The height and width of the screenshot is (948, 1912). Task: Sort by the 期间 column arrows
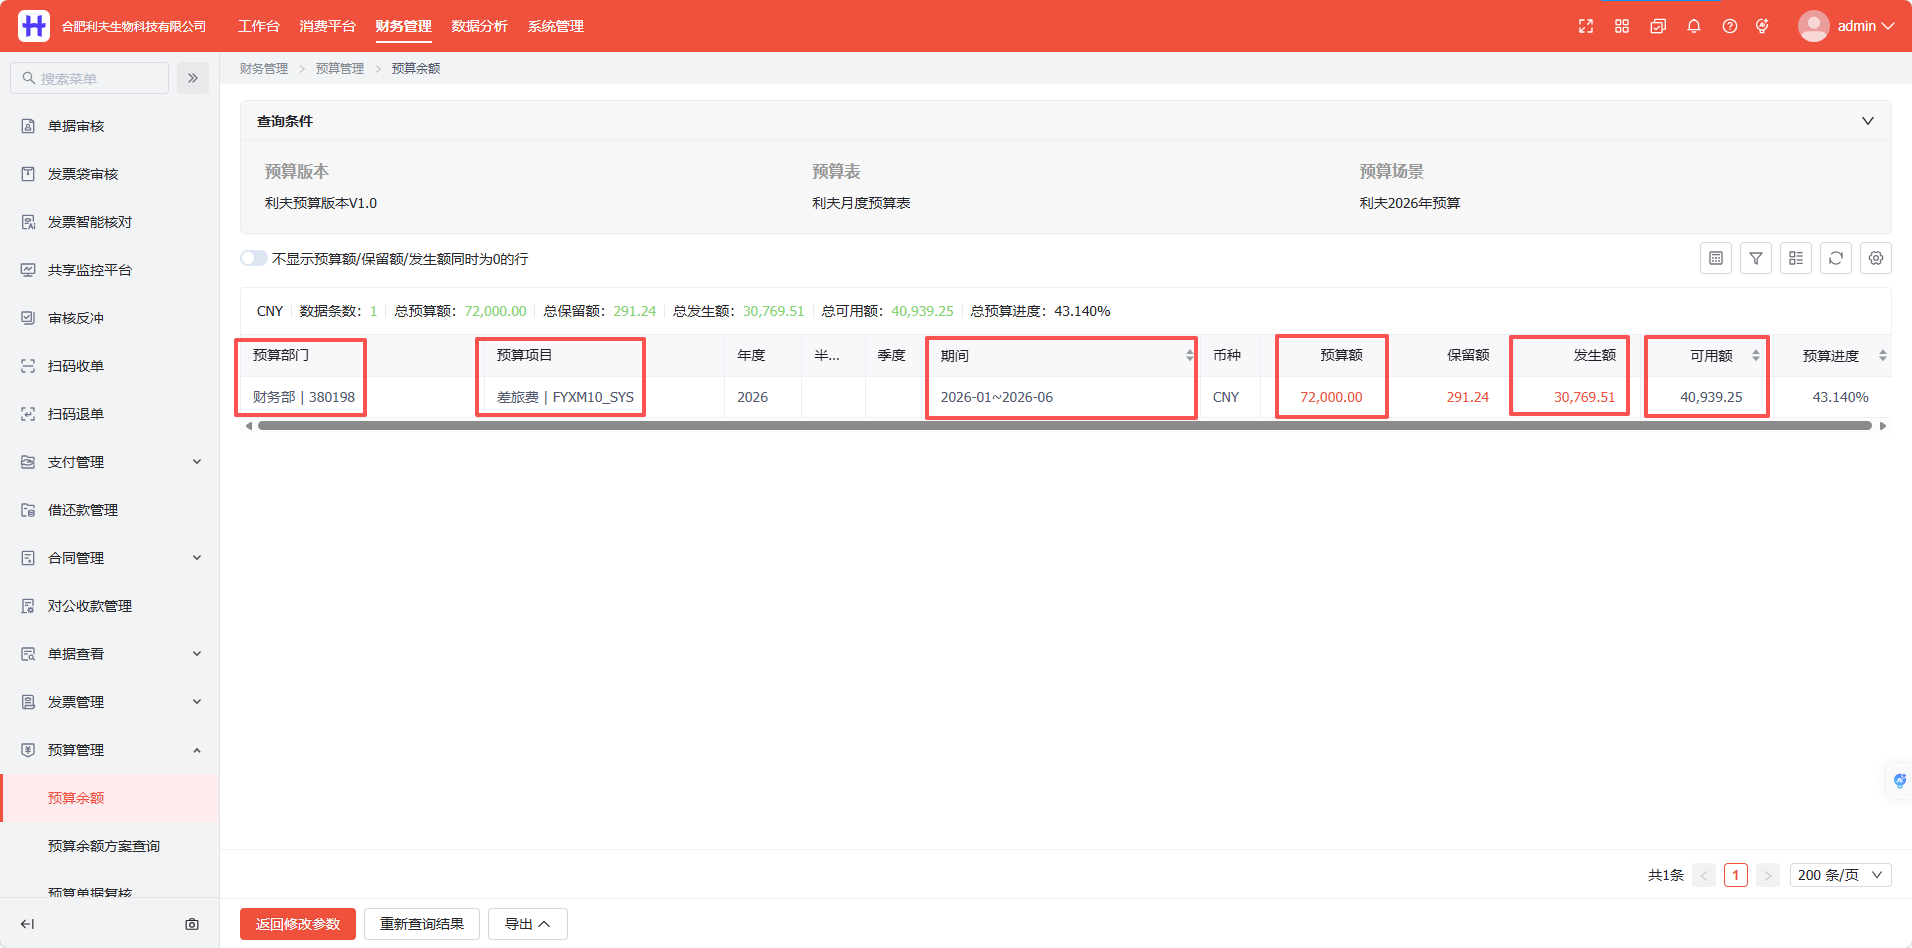pos(1189,356)
